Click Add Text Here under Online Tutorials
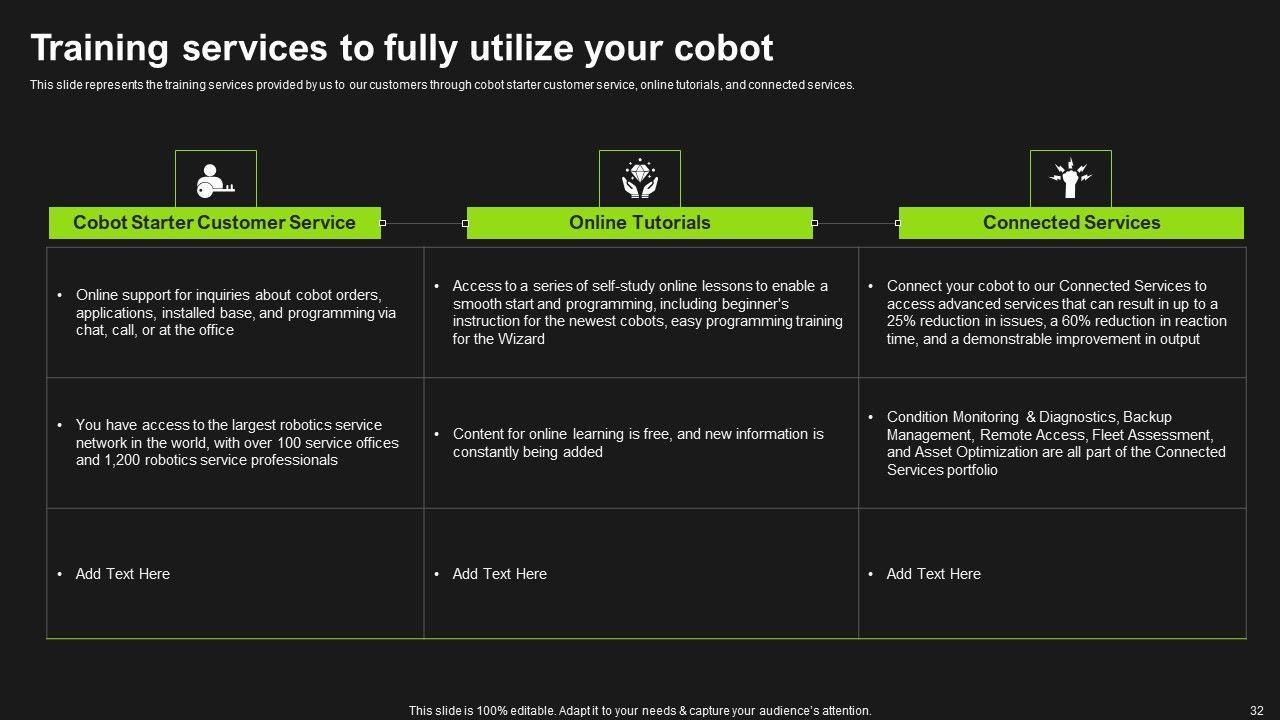This screenshot has height=720, width=1280. point(500,574)
